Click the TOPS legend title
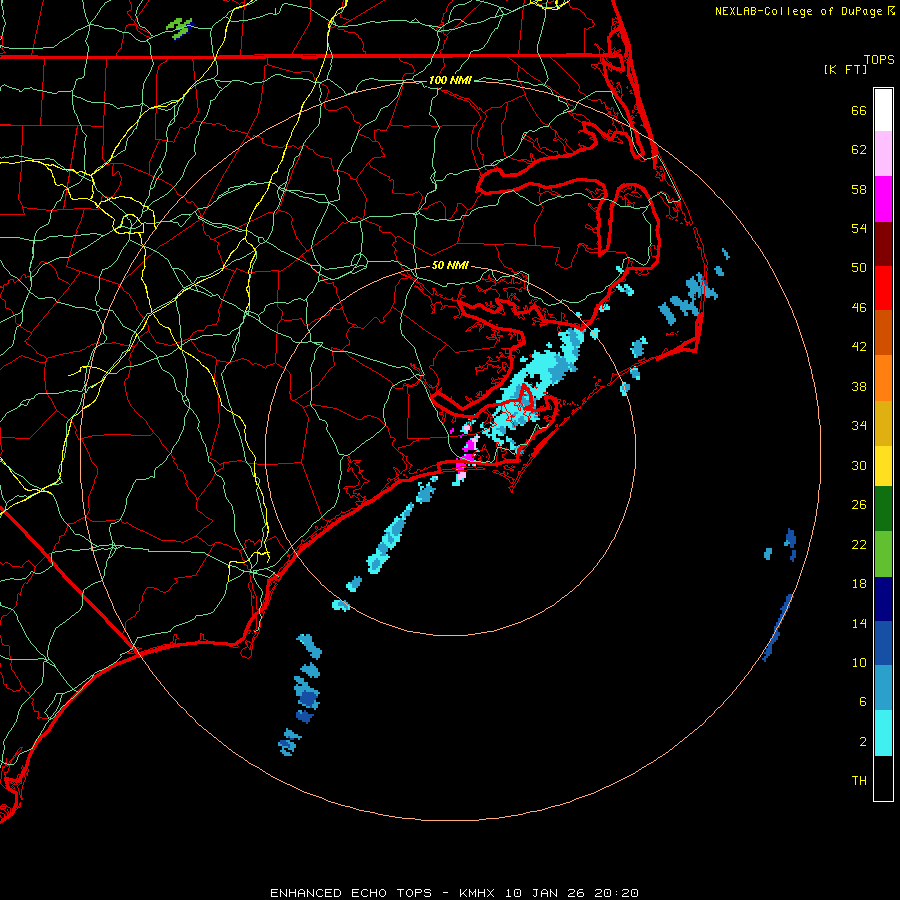The height and width of the screenshot is (900, 900). point(879,59)
